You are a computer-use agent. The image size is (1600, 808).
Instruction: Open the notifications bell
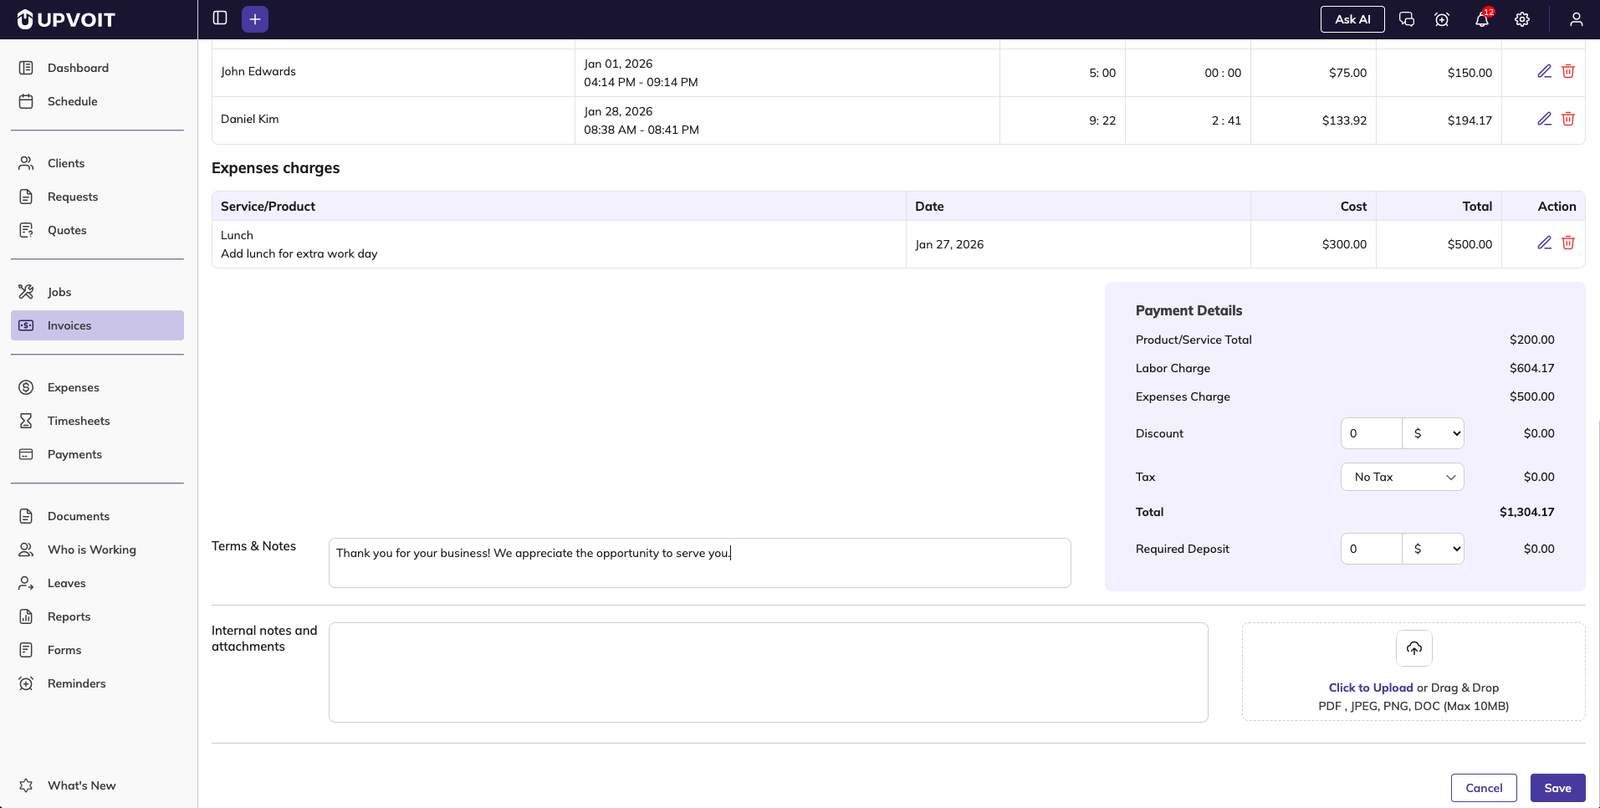click(1482, 19)
